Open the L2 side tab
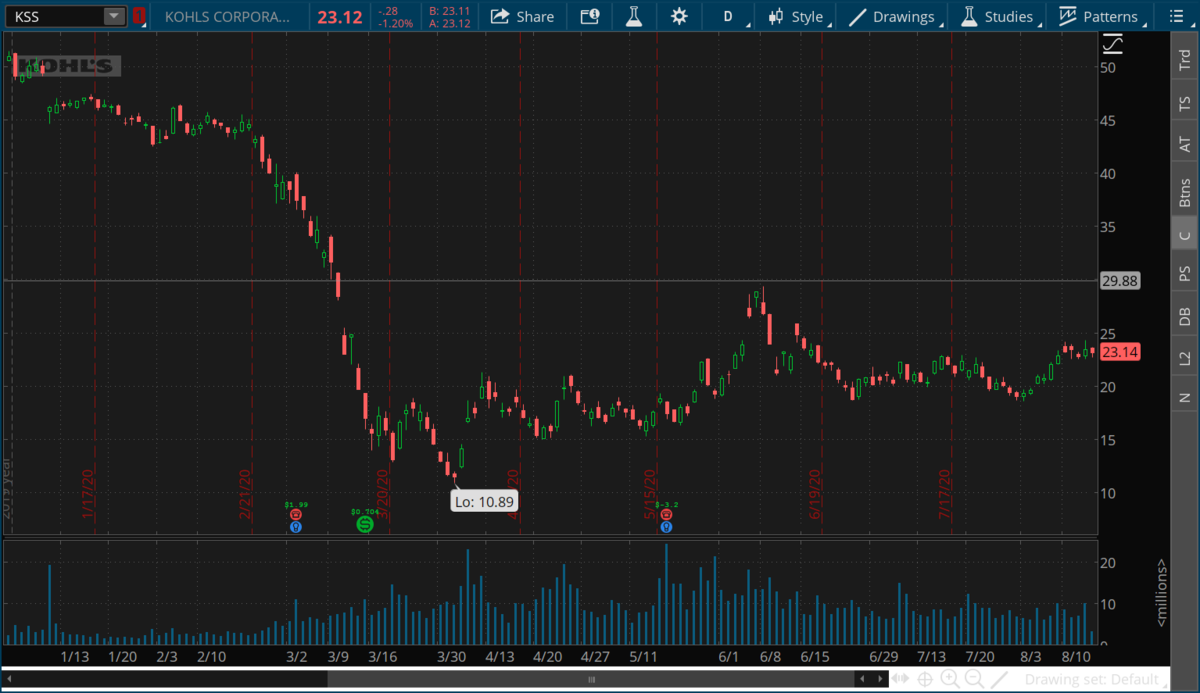The image size is (1200, 693). 1185,358
